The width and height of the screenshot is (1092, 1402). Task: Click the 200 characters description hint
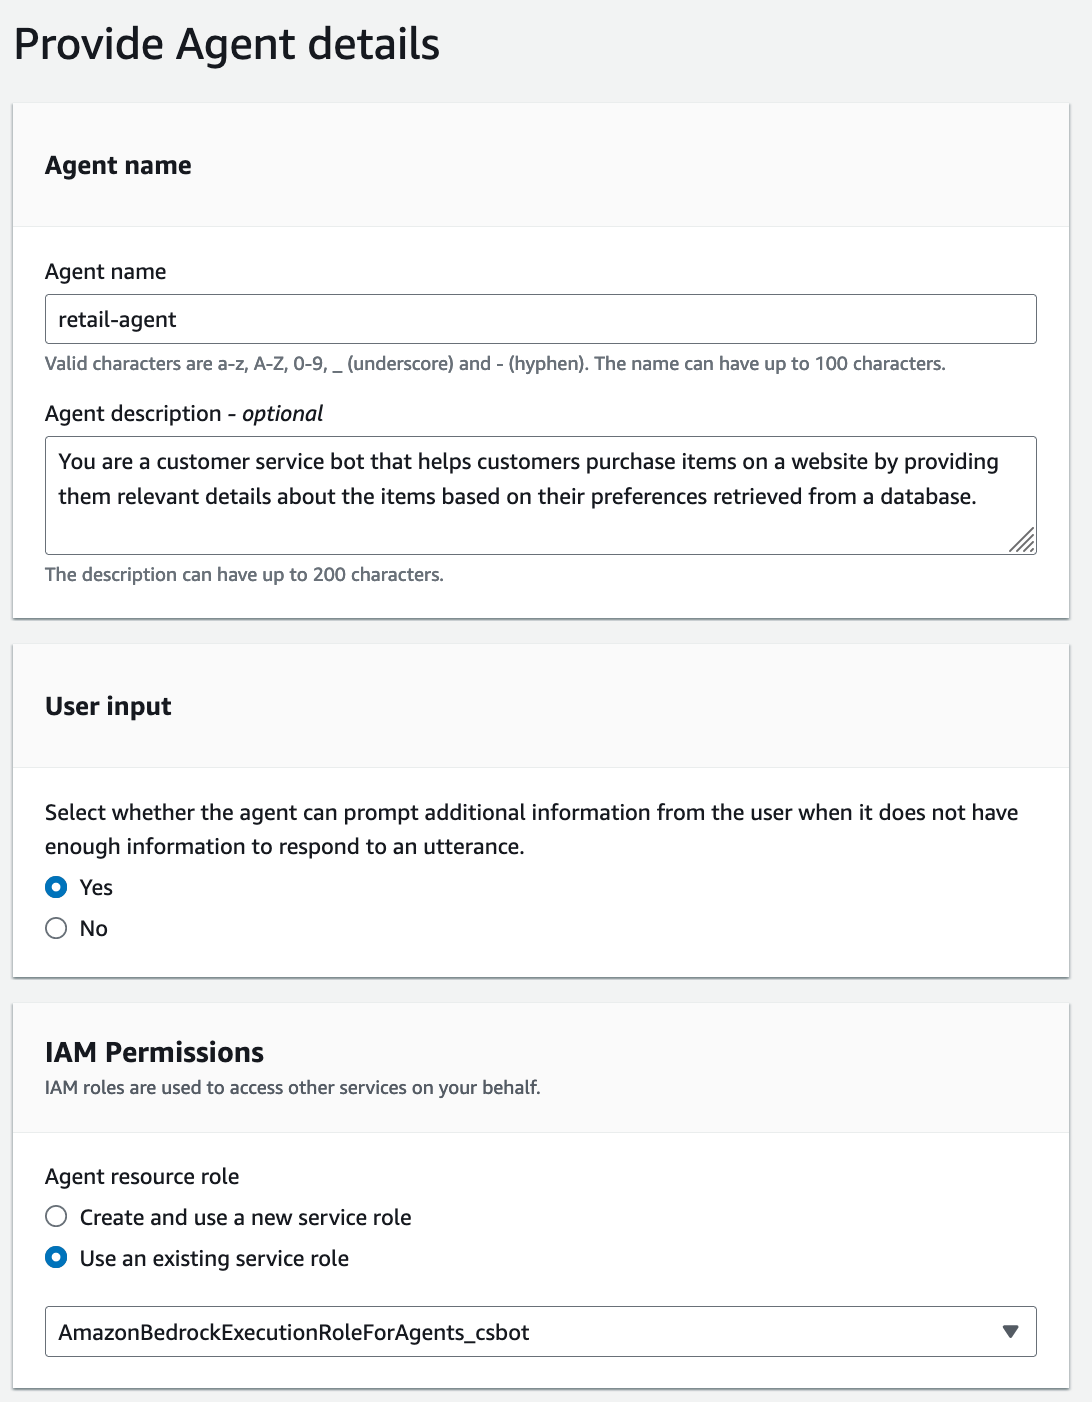[x=244, y=575]
